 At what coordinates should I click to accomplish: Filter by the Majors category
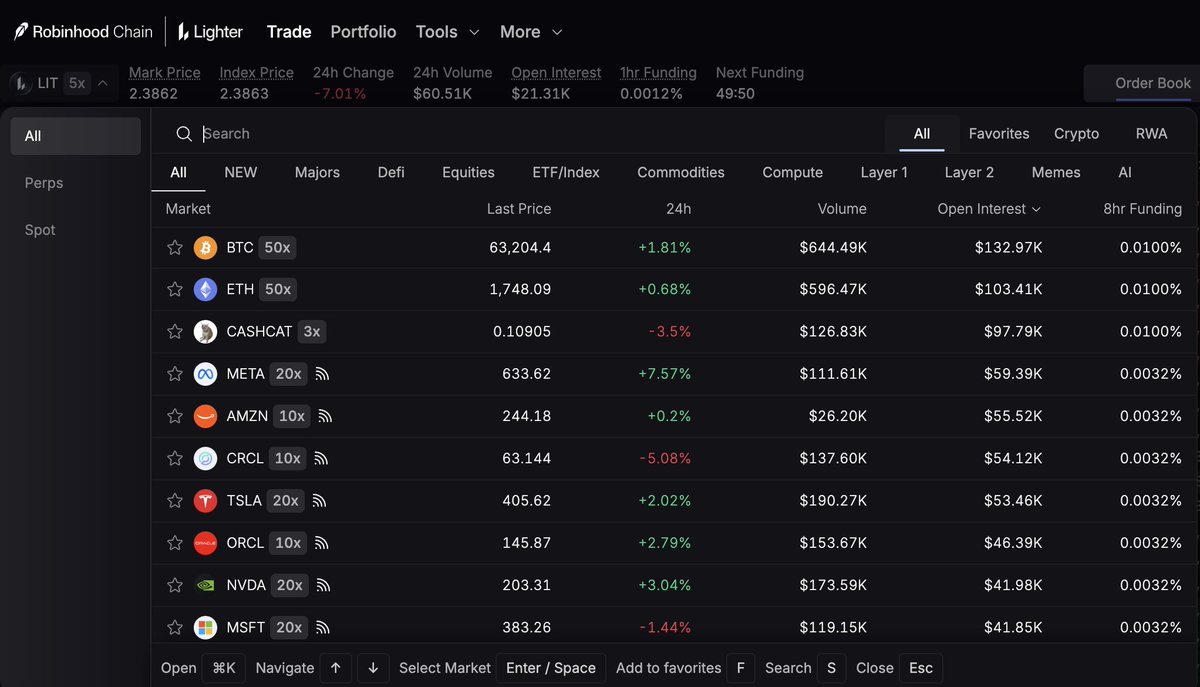(x=317, y=172)
